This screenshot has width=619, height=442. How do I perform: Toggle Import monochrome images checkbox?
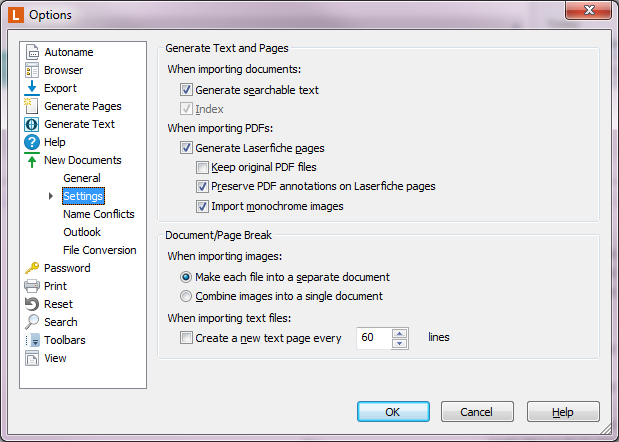(202, 206)
